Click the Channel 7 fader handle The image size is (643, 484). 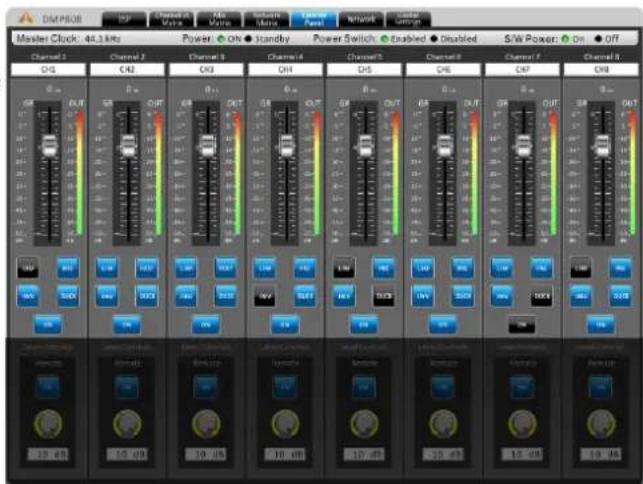pyautogui.click(x=523, y=145)
